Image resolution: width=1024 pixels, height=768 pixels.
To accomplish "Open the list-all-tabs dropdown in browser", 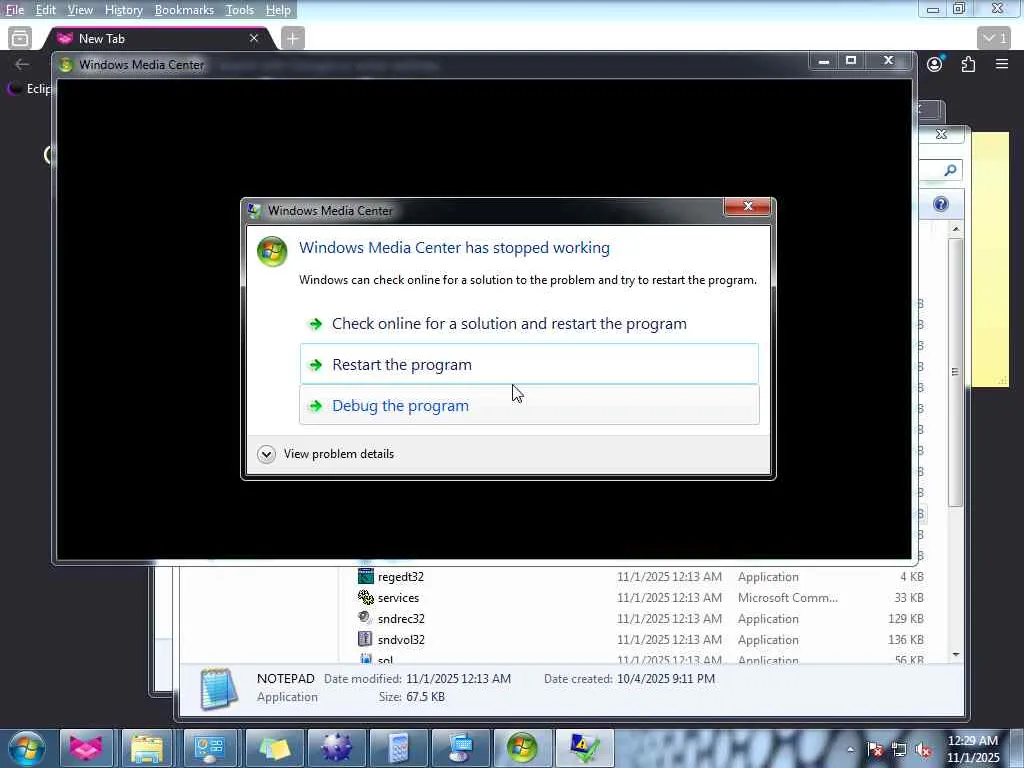I will pyautogui.click(x=995, y=39).
